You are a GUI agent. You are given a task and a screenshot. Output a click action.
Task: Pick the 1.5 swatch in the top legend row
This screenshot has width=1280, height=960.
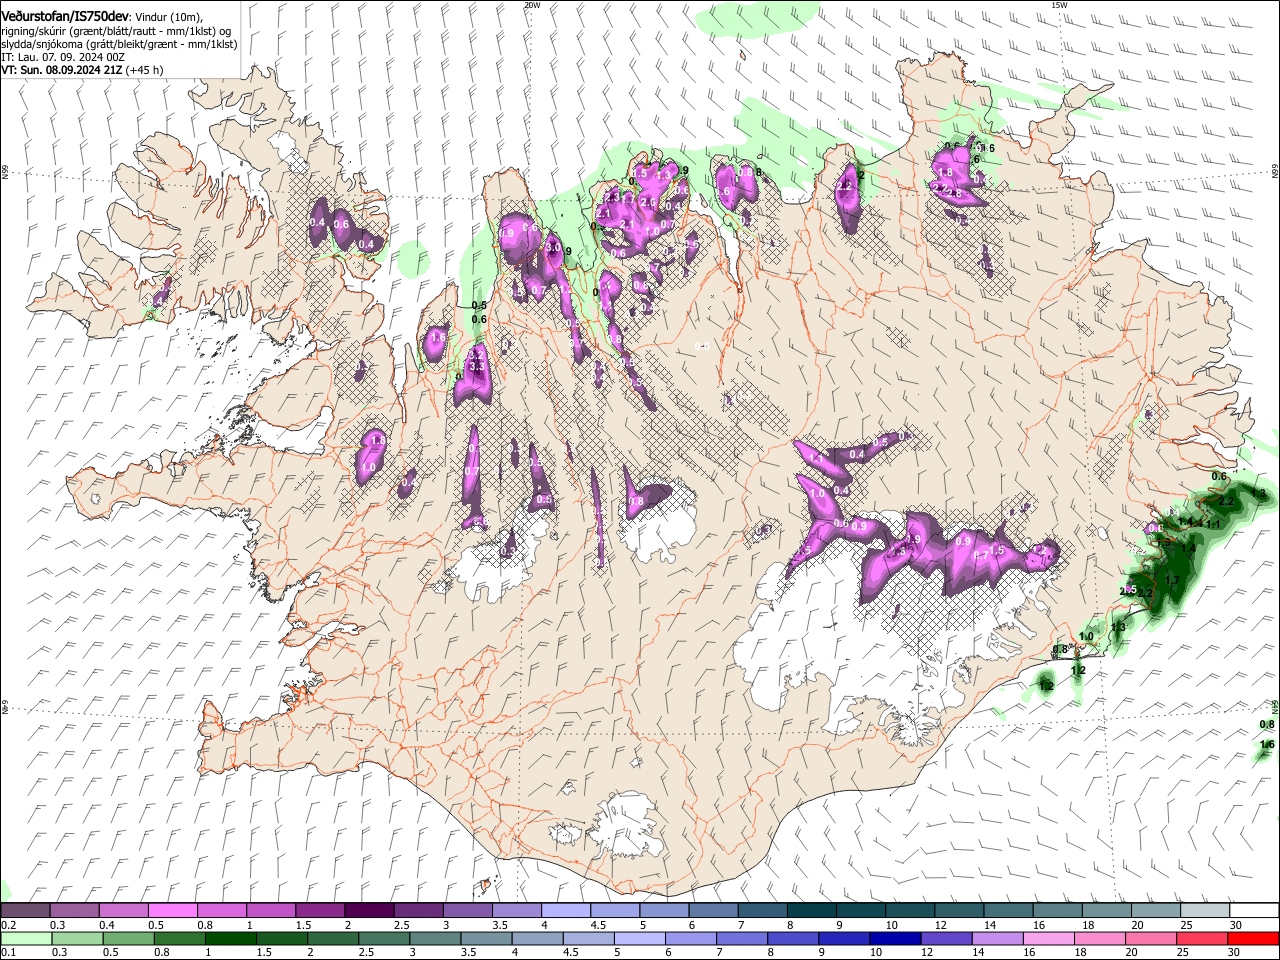[x=319, y=910]
